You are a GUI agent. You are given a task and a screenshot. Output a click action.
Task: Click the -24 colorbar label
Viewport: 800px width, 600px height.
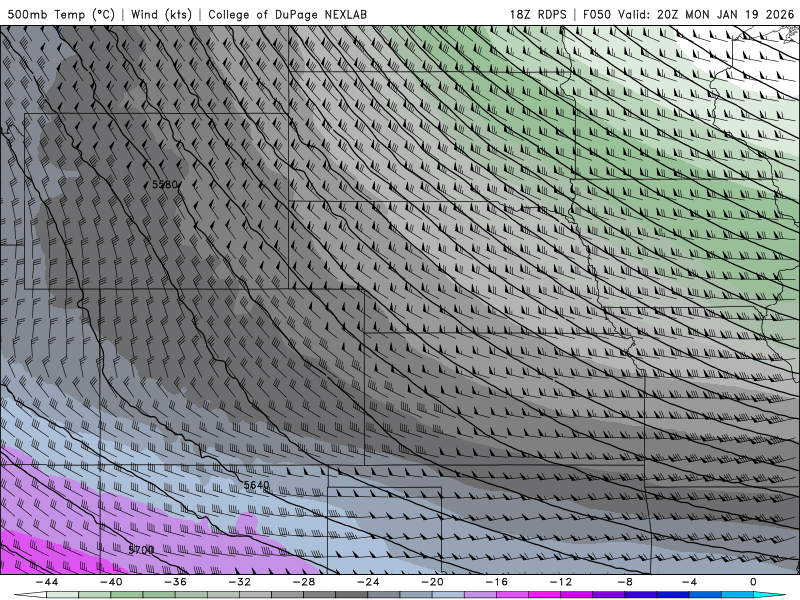coord(368,582)
